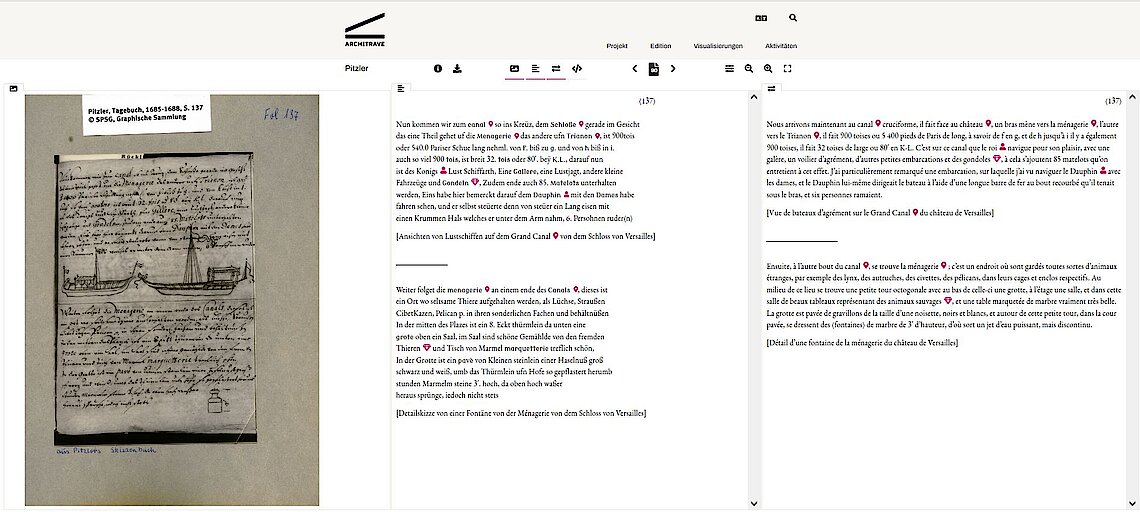
Task: Enter fullscreen mode
Action: coord(788,69)
